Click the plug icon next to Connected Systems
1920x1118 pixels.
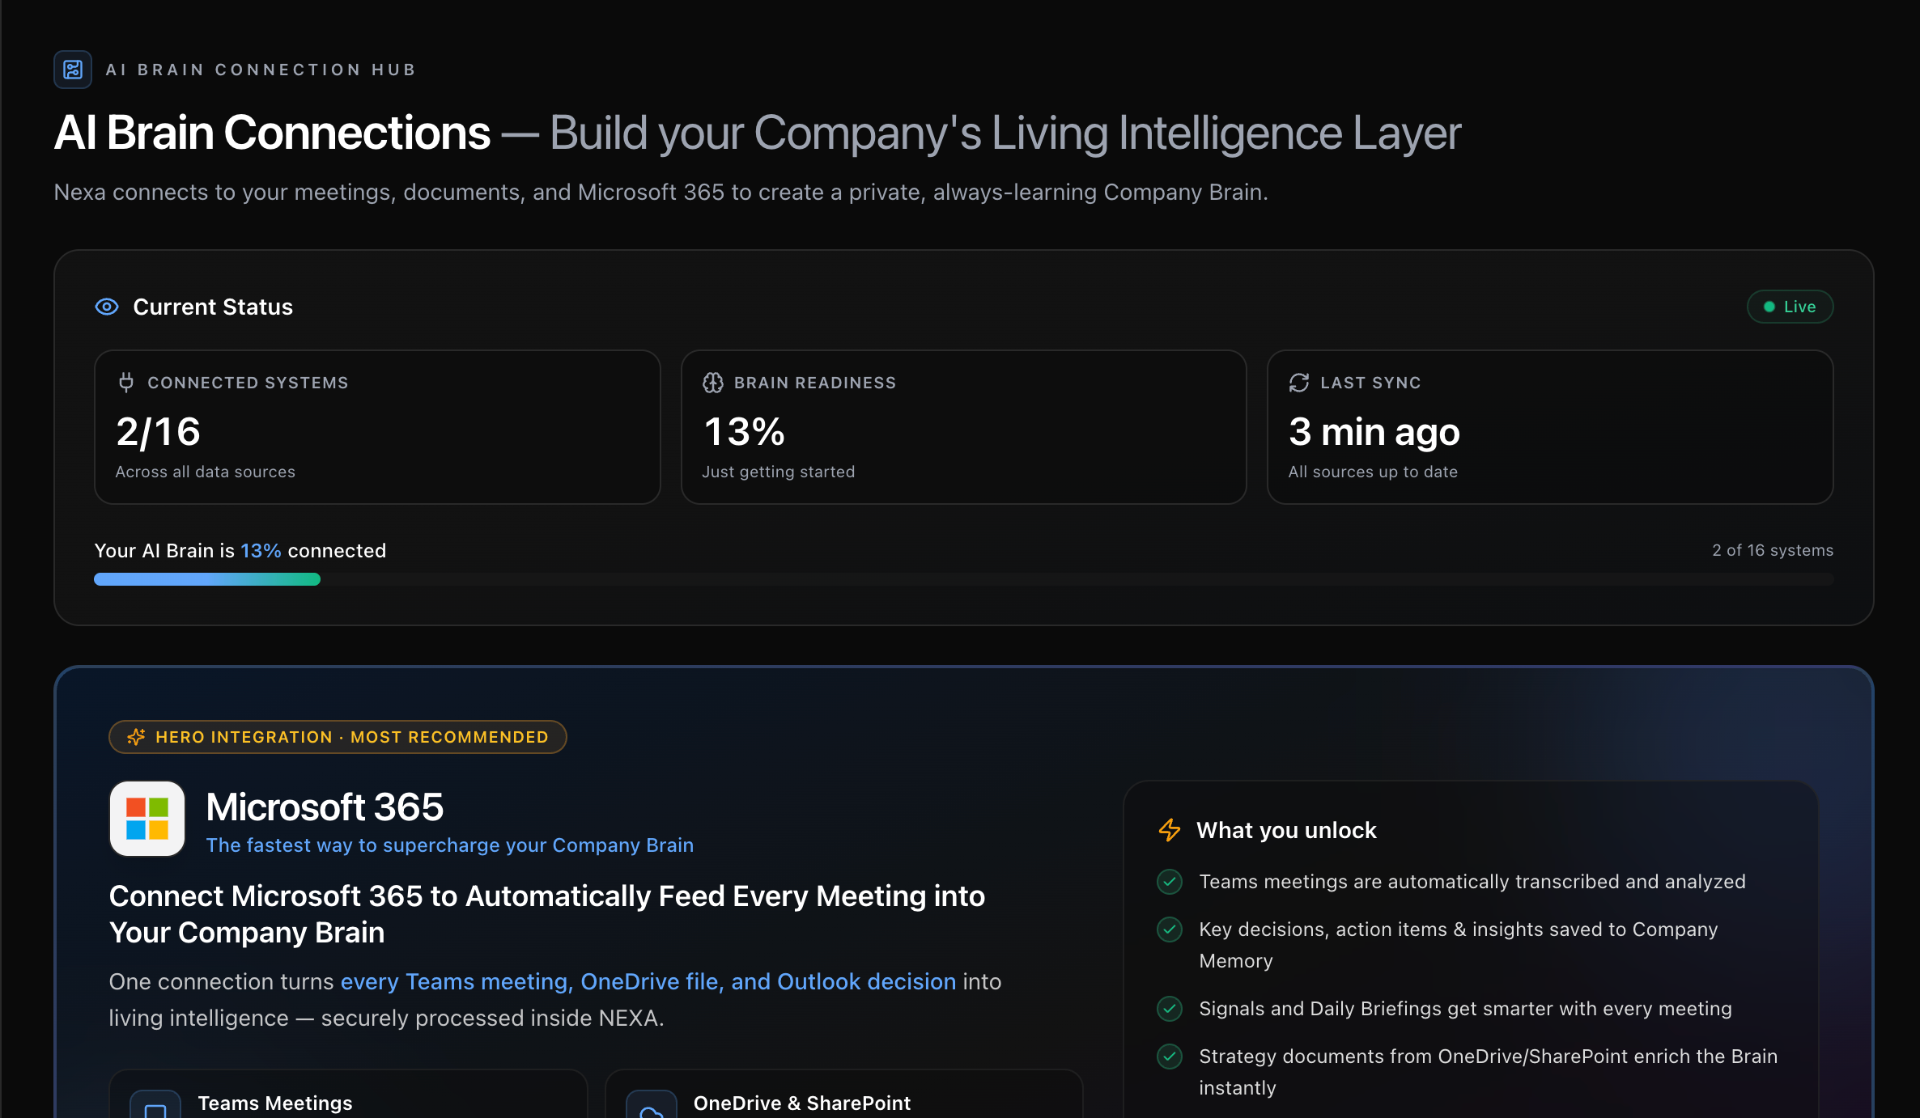[x=126, y=382]
